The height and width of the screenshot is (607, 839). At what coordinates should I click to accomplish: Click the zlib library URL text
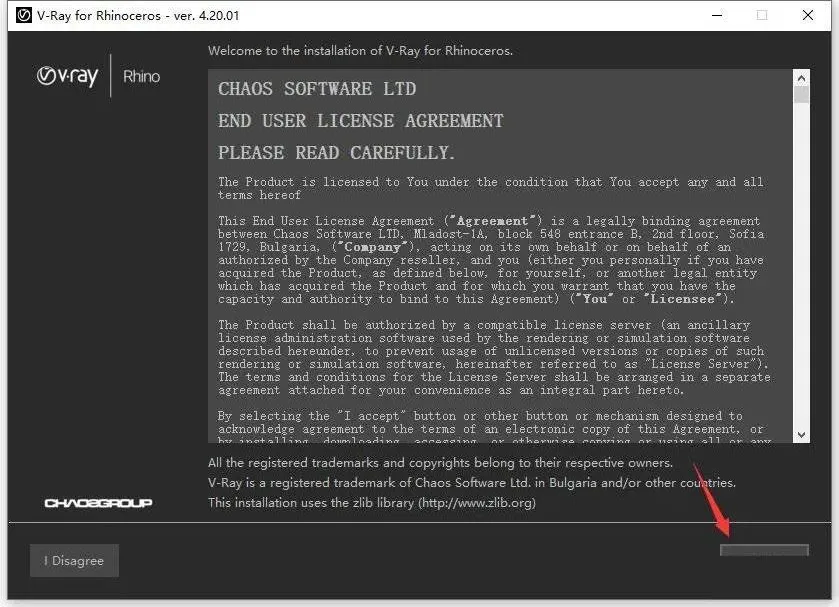pos(477,503)
